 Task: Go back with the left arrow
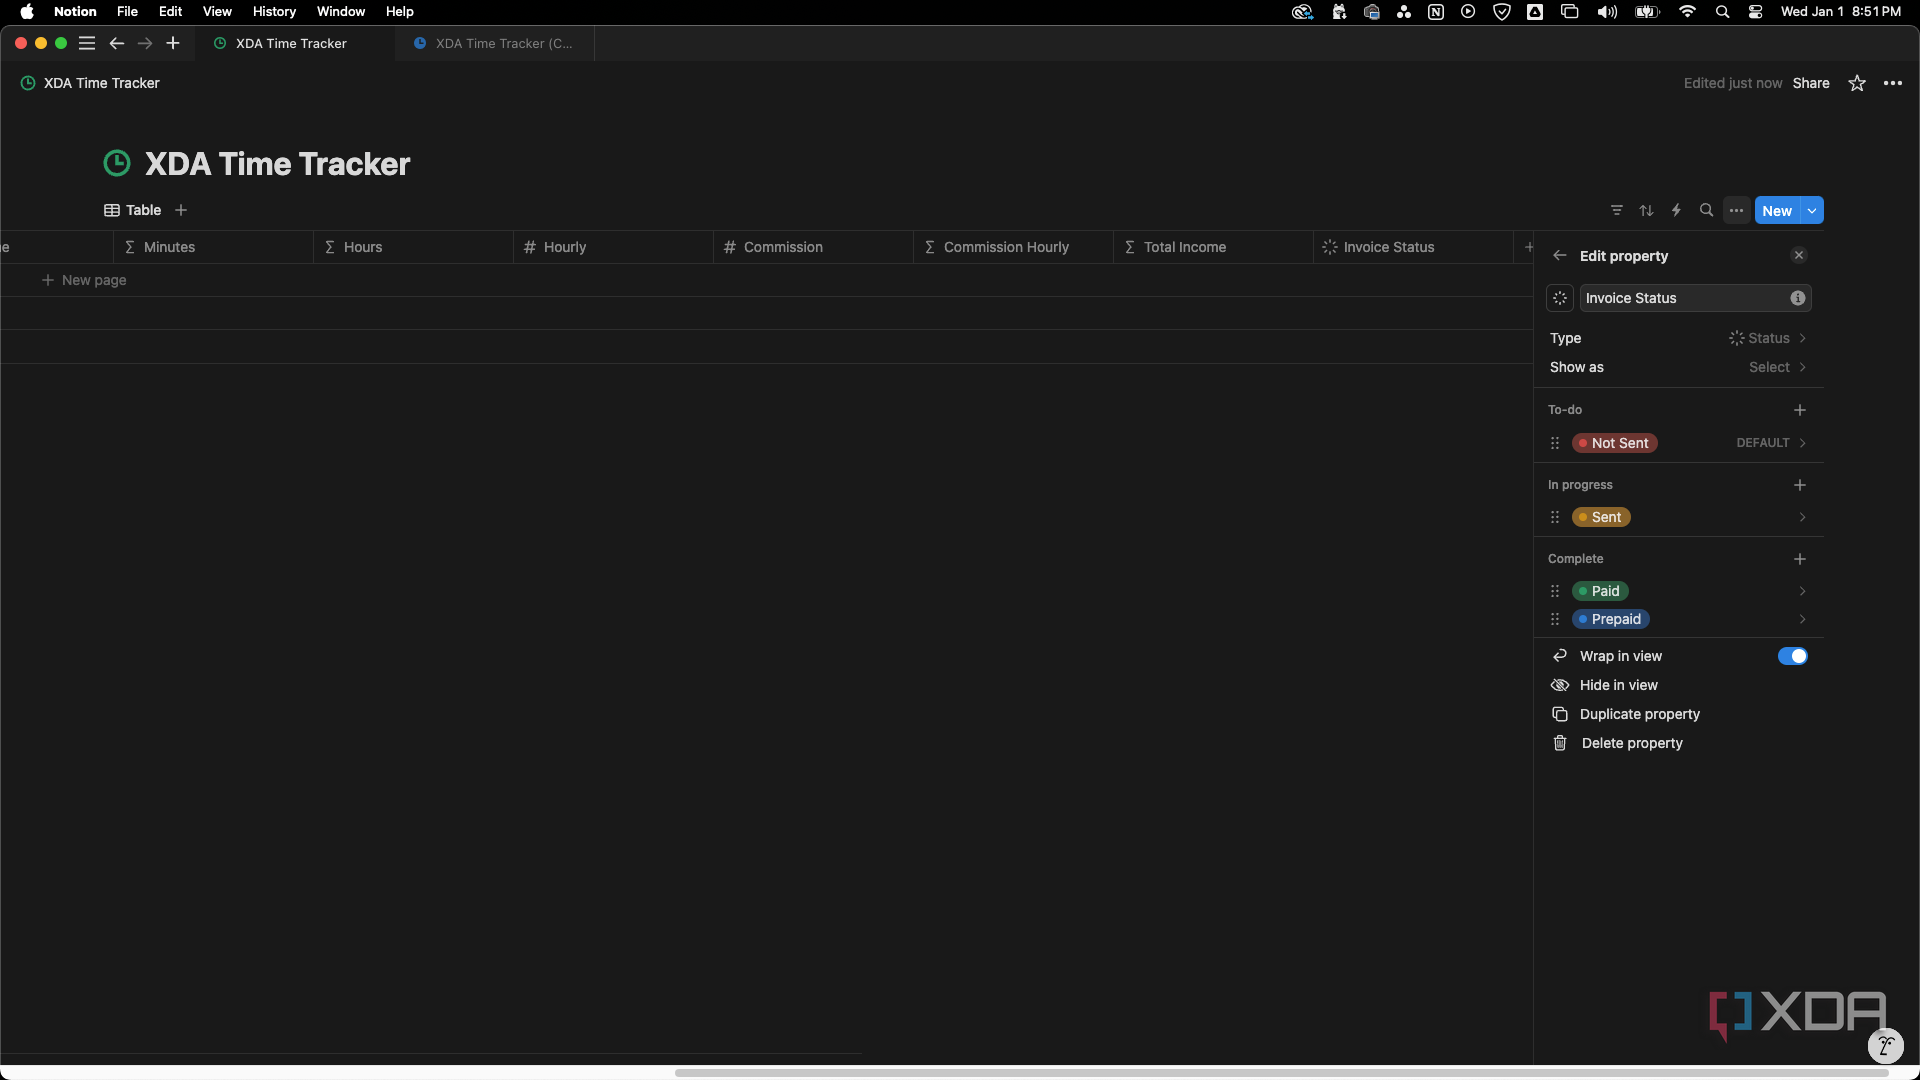point(117,43)
